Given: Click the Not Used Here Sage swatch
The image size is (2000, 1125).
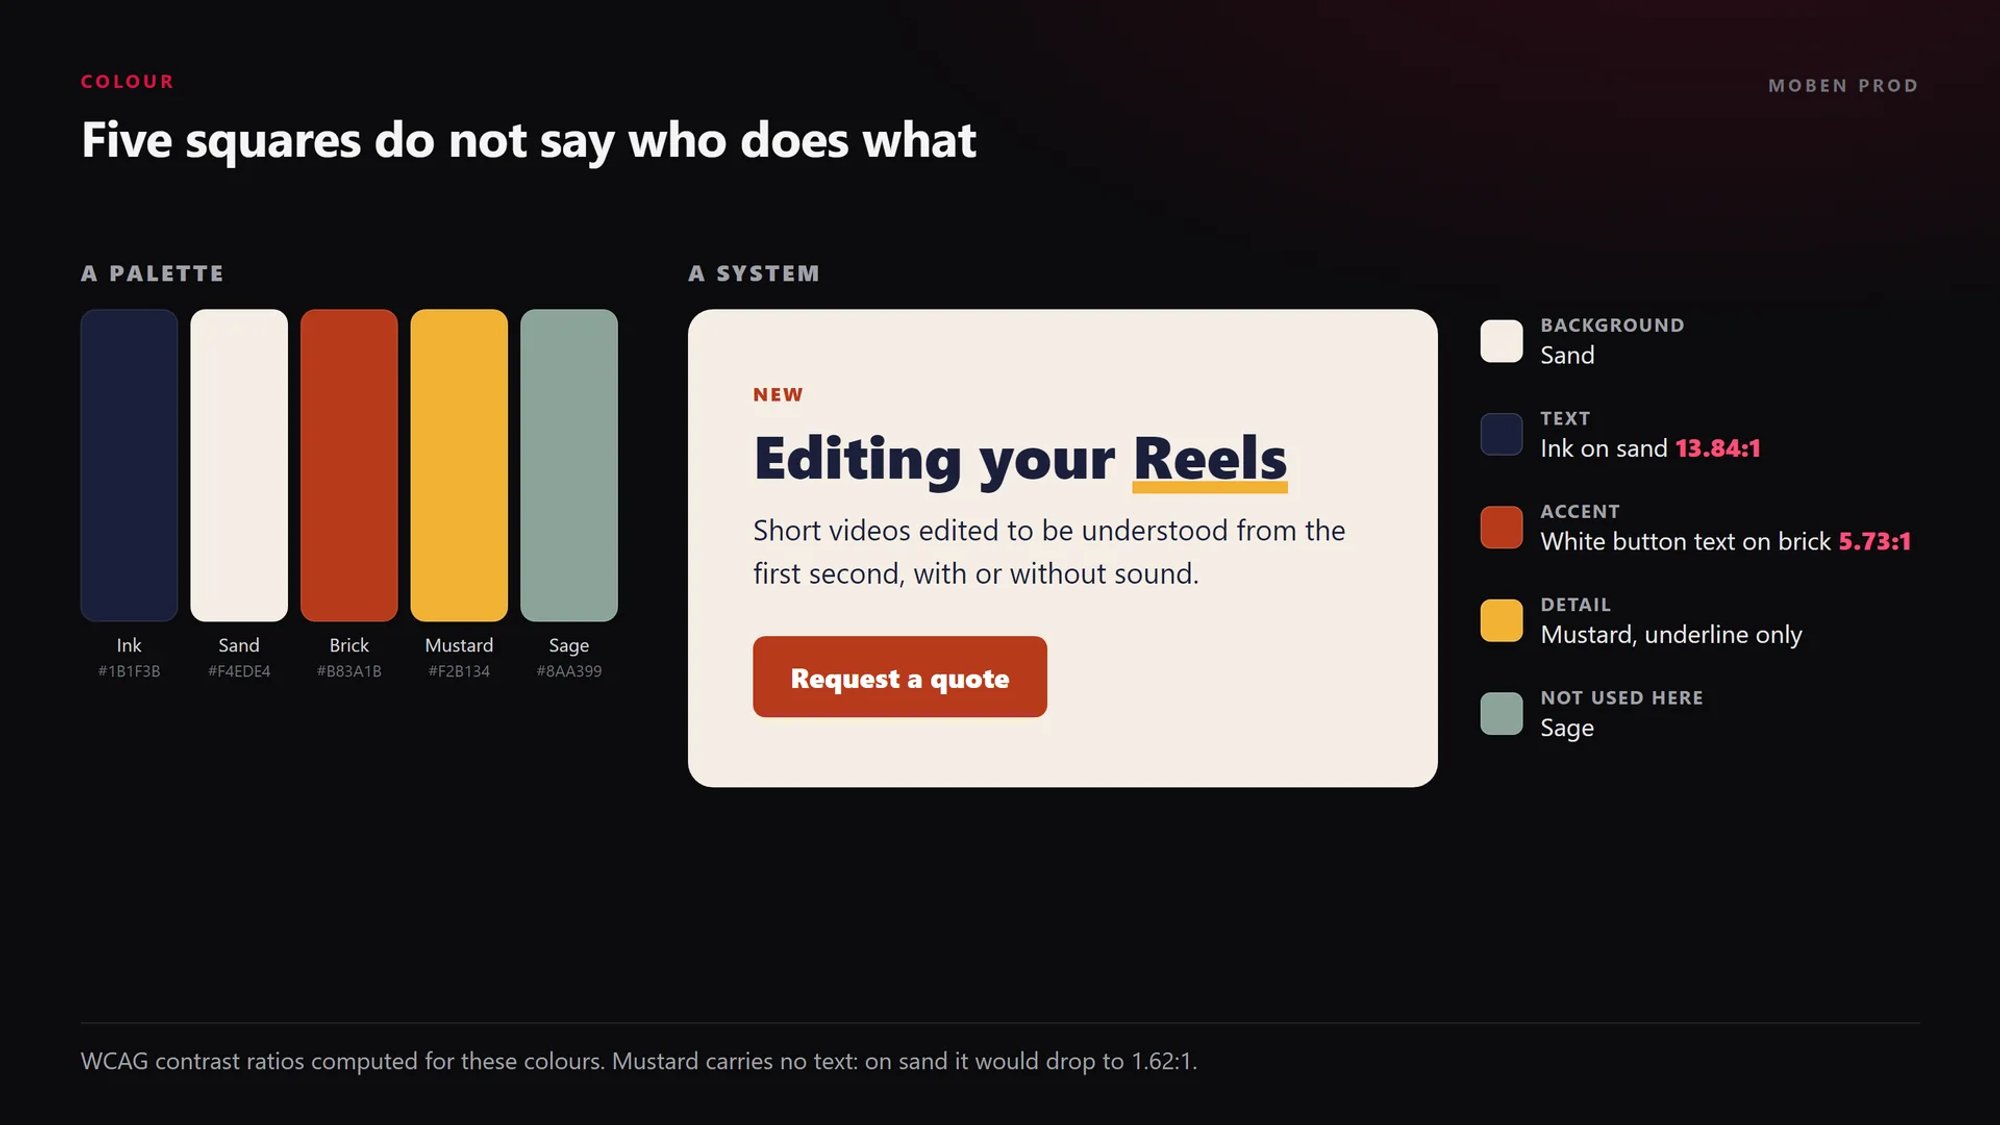Looking at the screenshot, I should click(x=1501, y=713).
